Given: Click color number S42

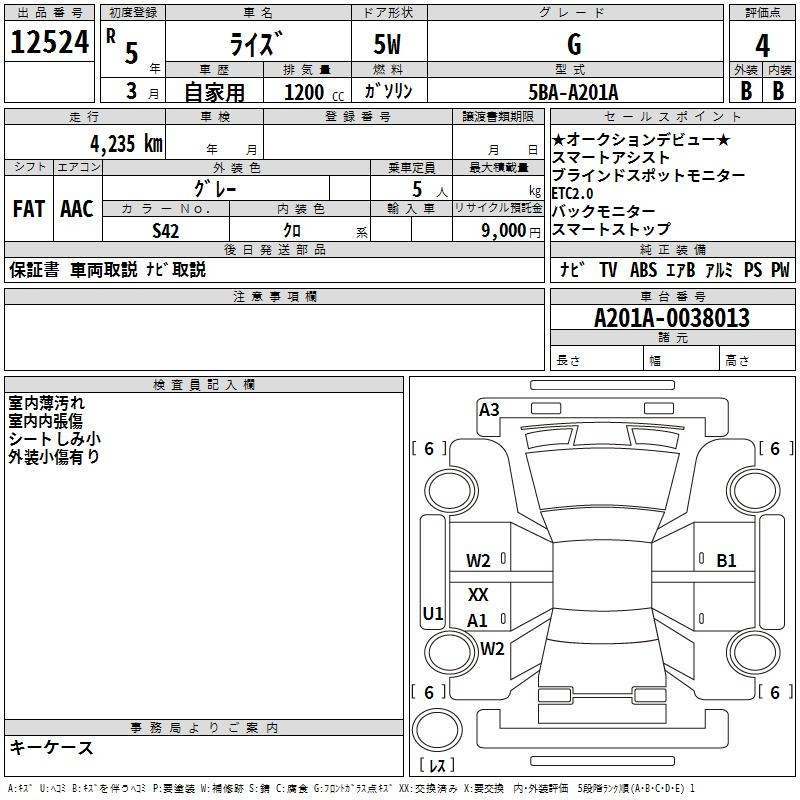Looking at the screenshot, I should click(166, 230).
